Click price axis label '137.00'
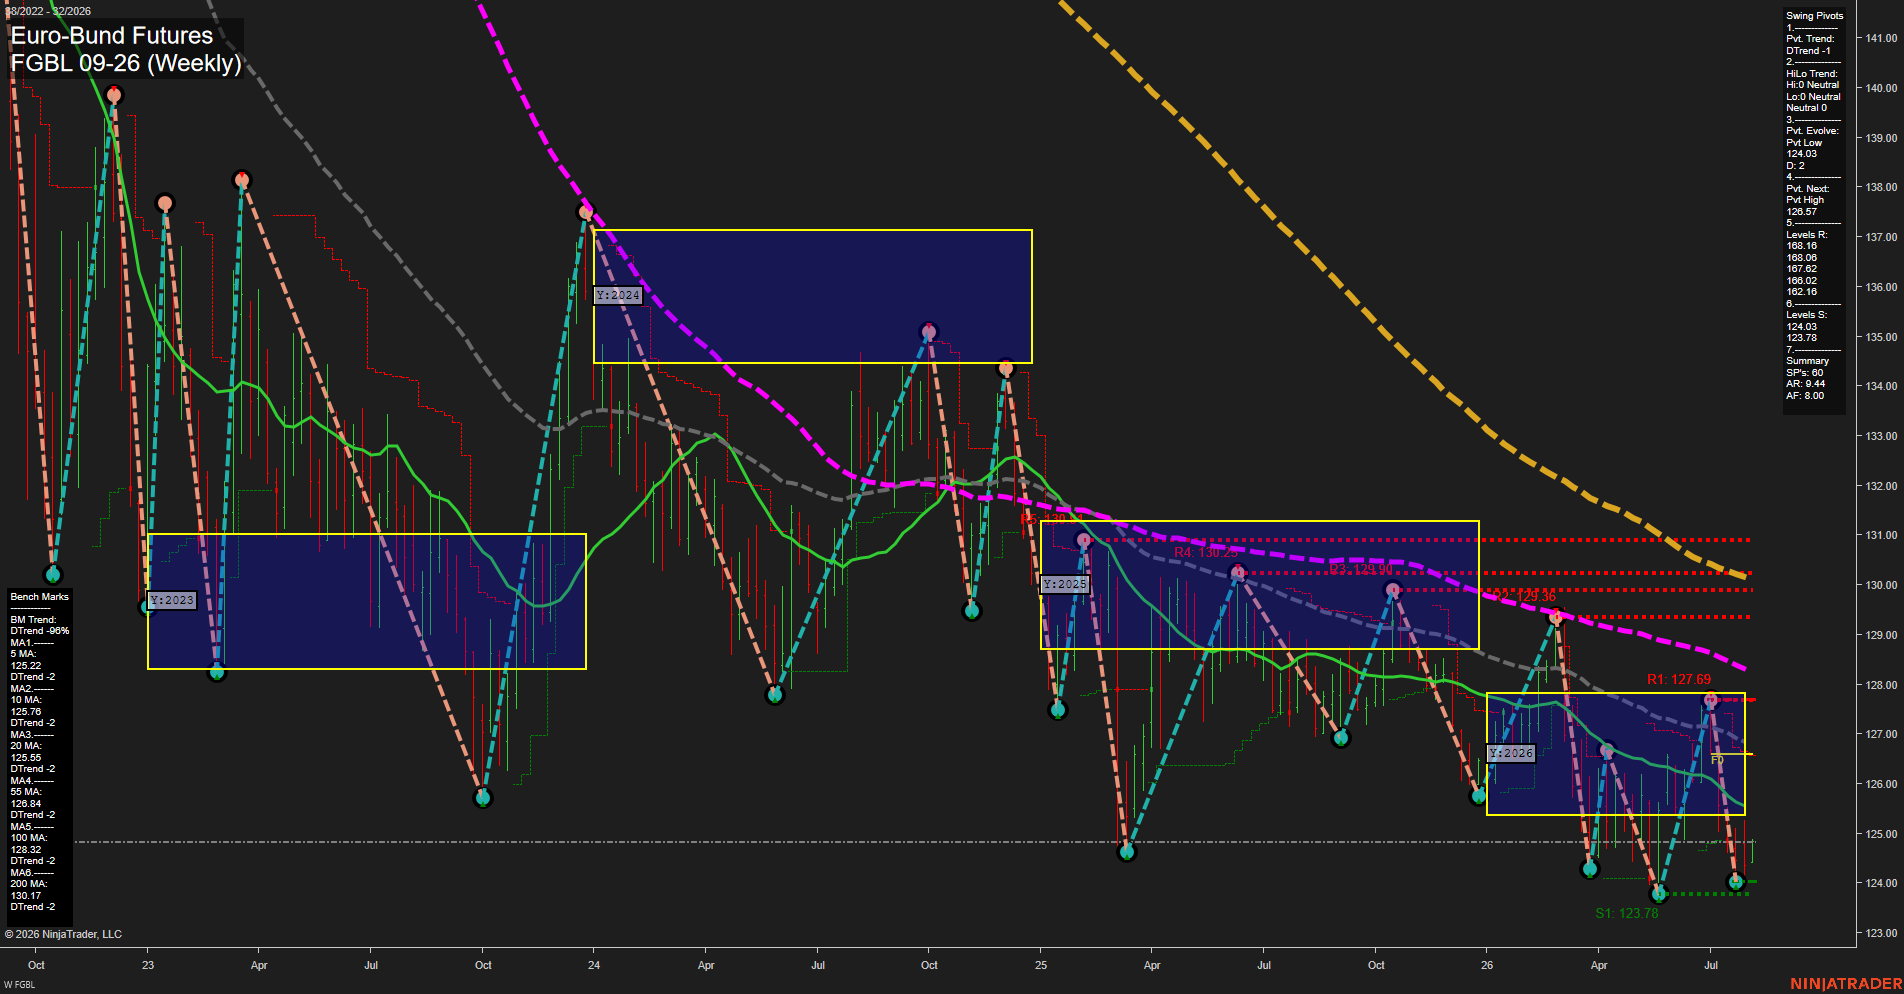 click(x=1880, y=237)
